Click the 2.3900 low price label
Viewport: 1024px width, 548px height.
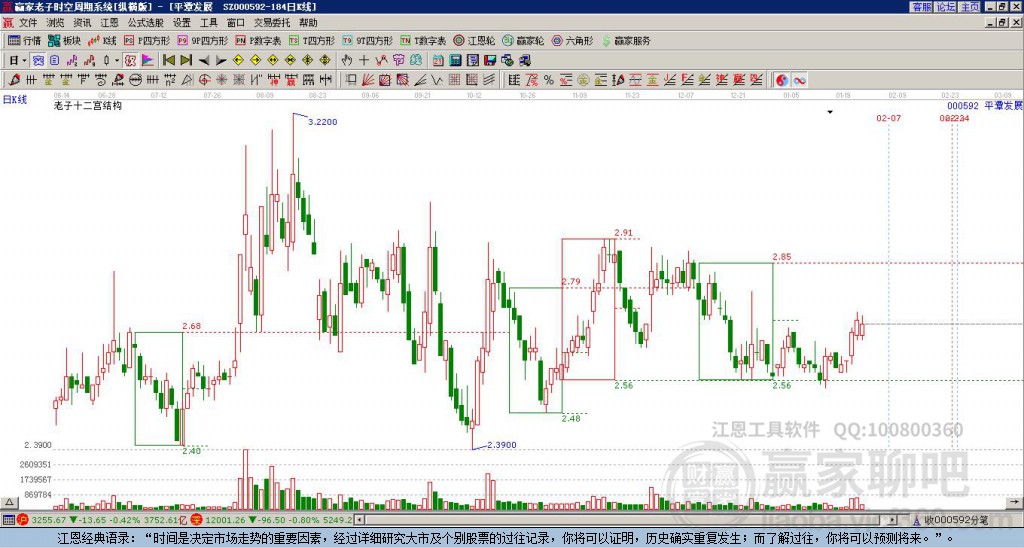502,445
